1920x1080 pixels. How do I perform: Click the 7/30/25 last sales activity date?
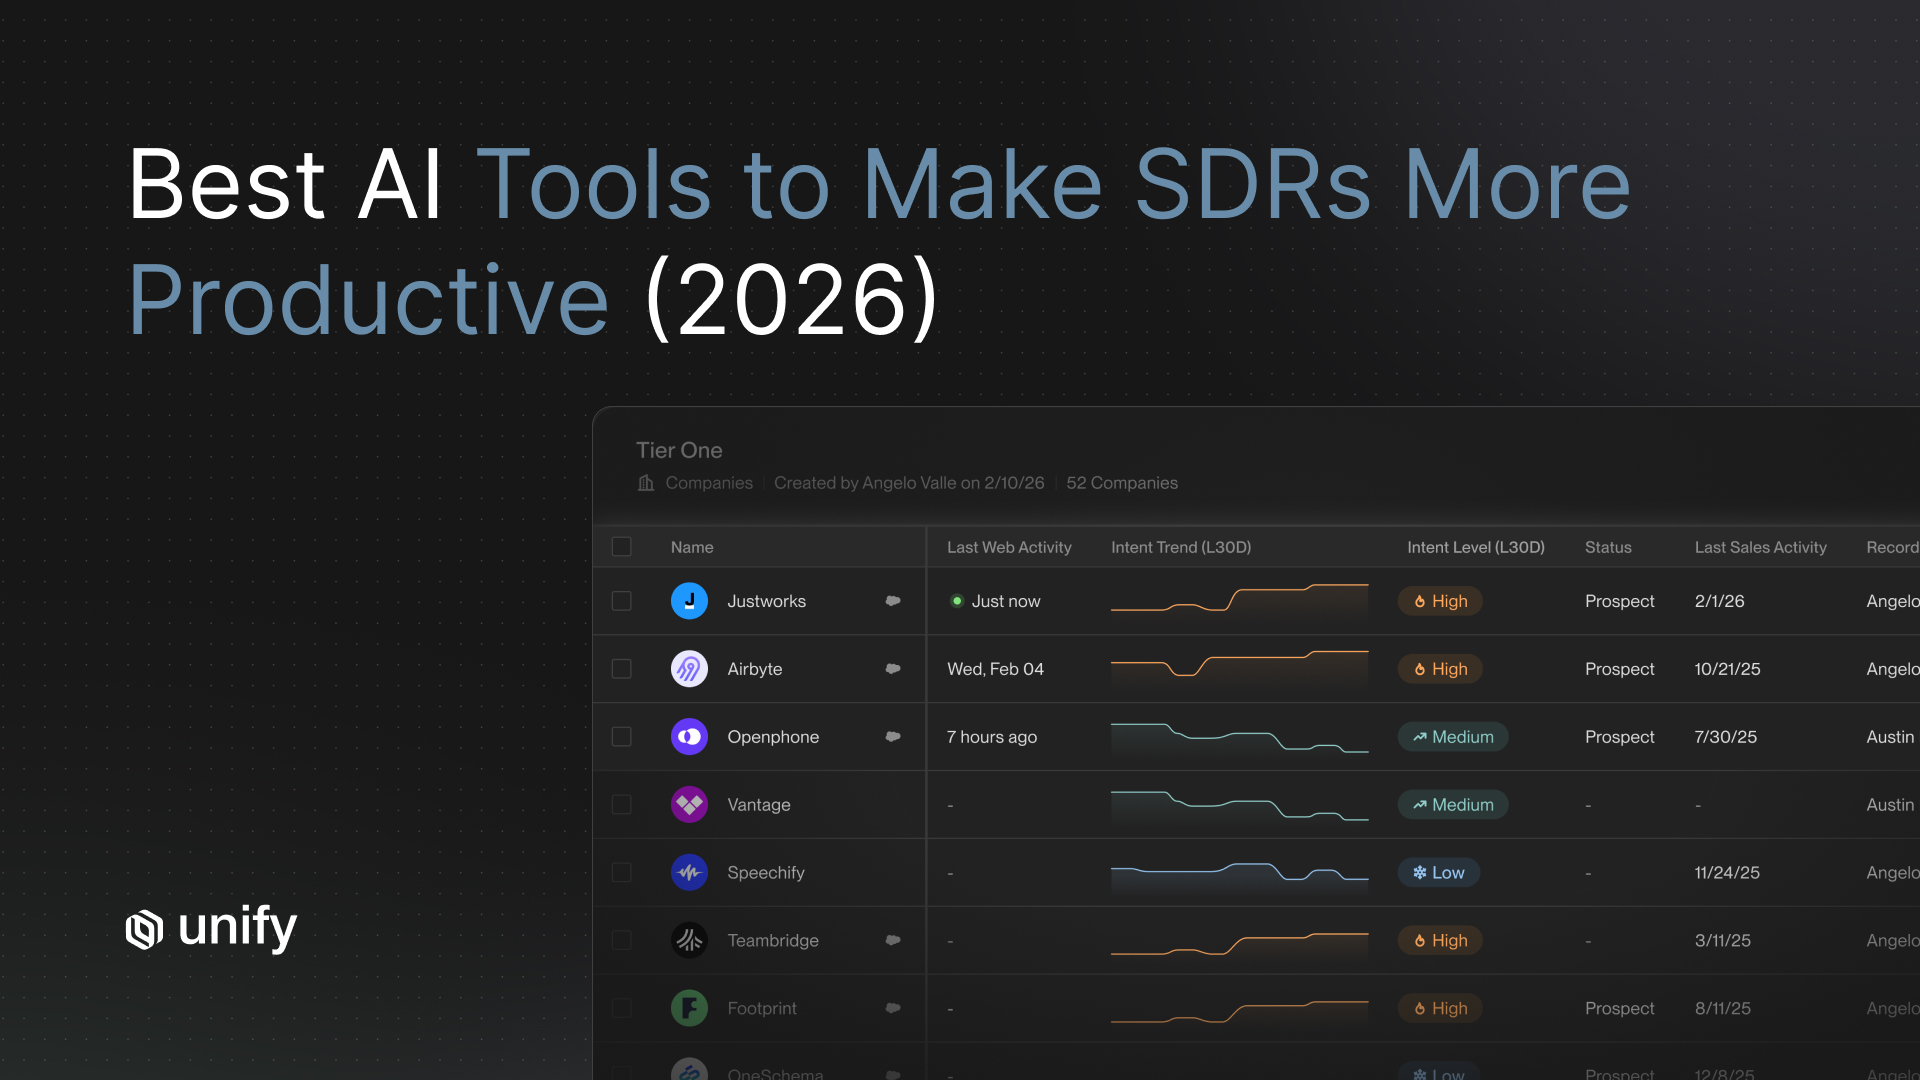pyautogui.click(x=1725, y=737)
